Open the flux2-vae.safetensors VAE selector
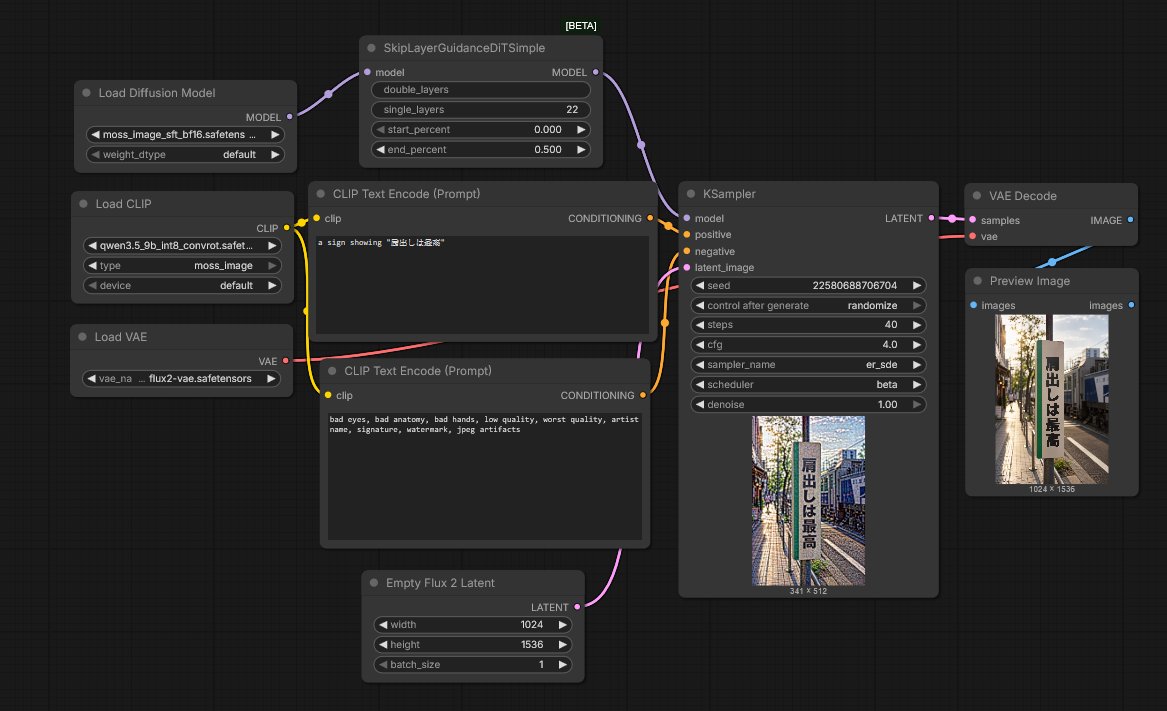This screenshot has height=711, width=1167. point(181,379)
